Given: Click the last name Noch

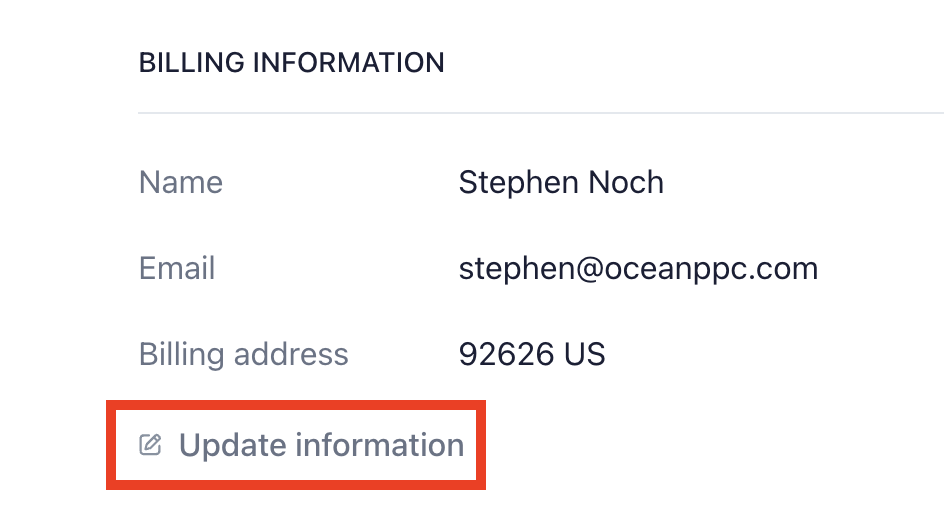Looking at the screenshot, I should [x=626, y=182].
